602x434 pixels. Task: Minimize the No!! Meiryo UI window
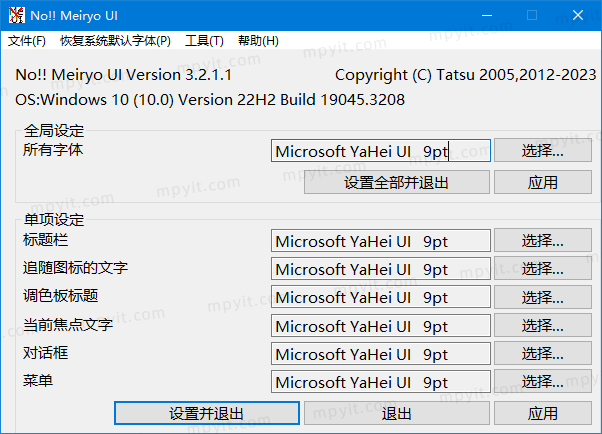point(487,15)
